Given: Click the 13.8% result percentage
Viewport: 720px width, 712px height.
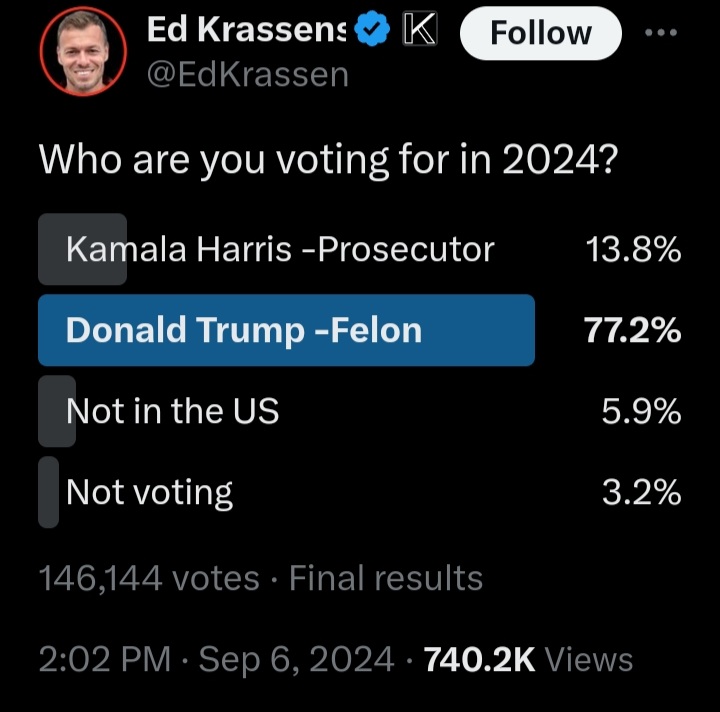Looking at the screenshot, I should (x=633, y=249).
